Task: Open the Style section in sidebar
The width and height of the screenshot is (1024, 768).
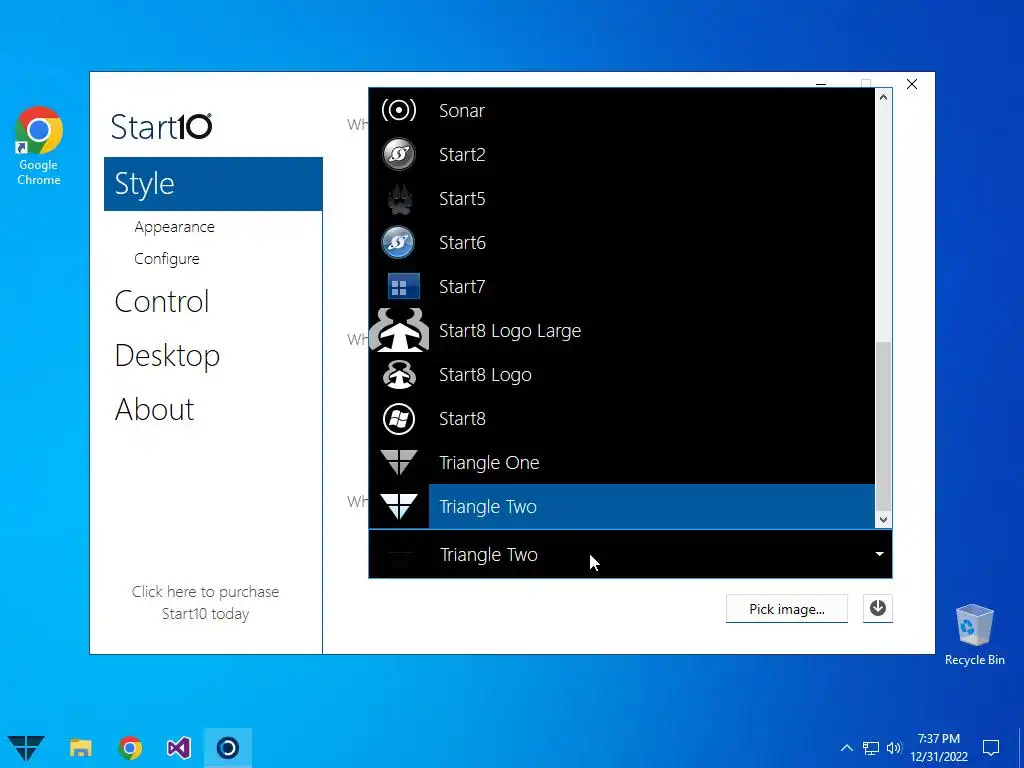Action: pos(213,184)
